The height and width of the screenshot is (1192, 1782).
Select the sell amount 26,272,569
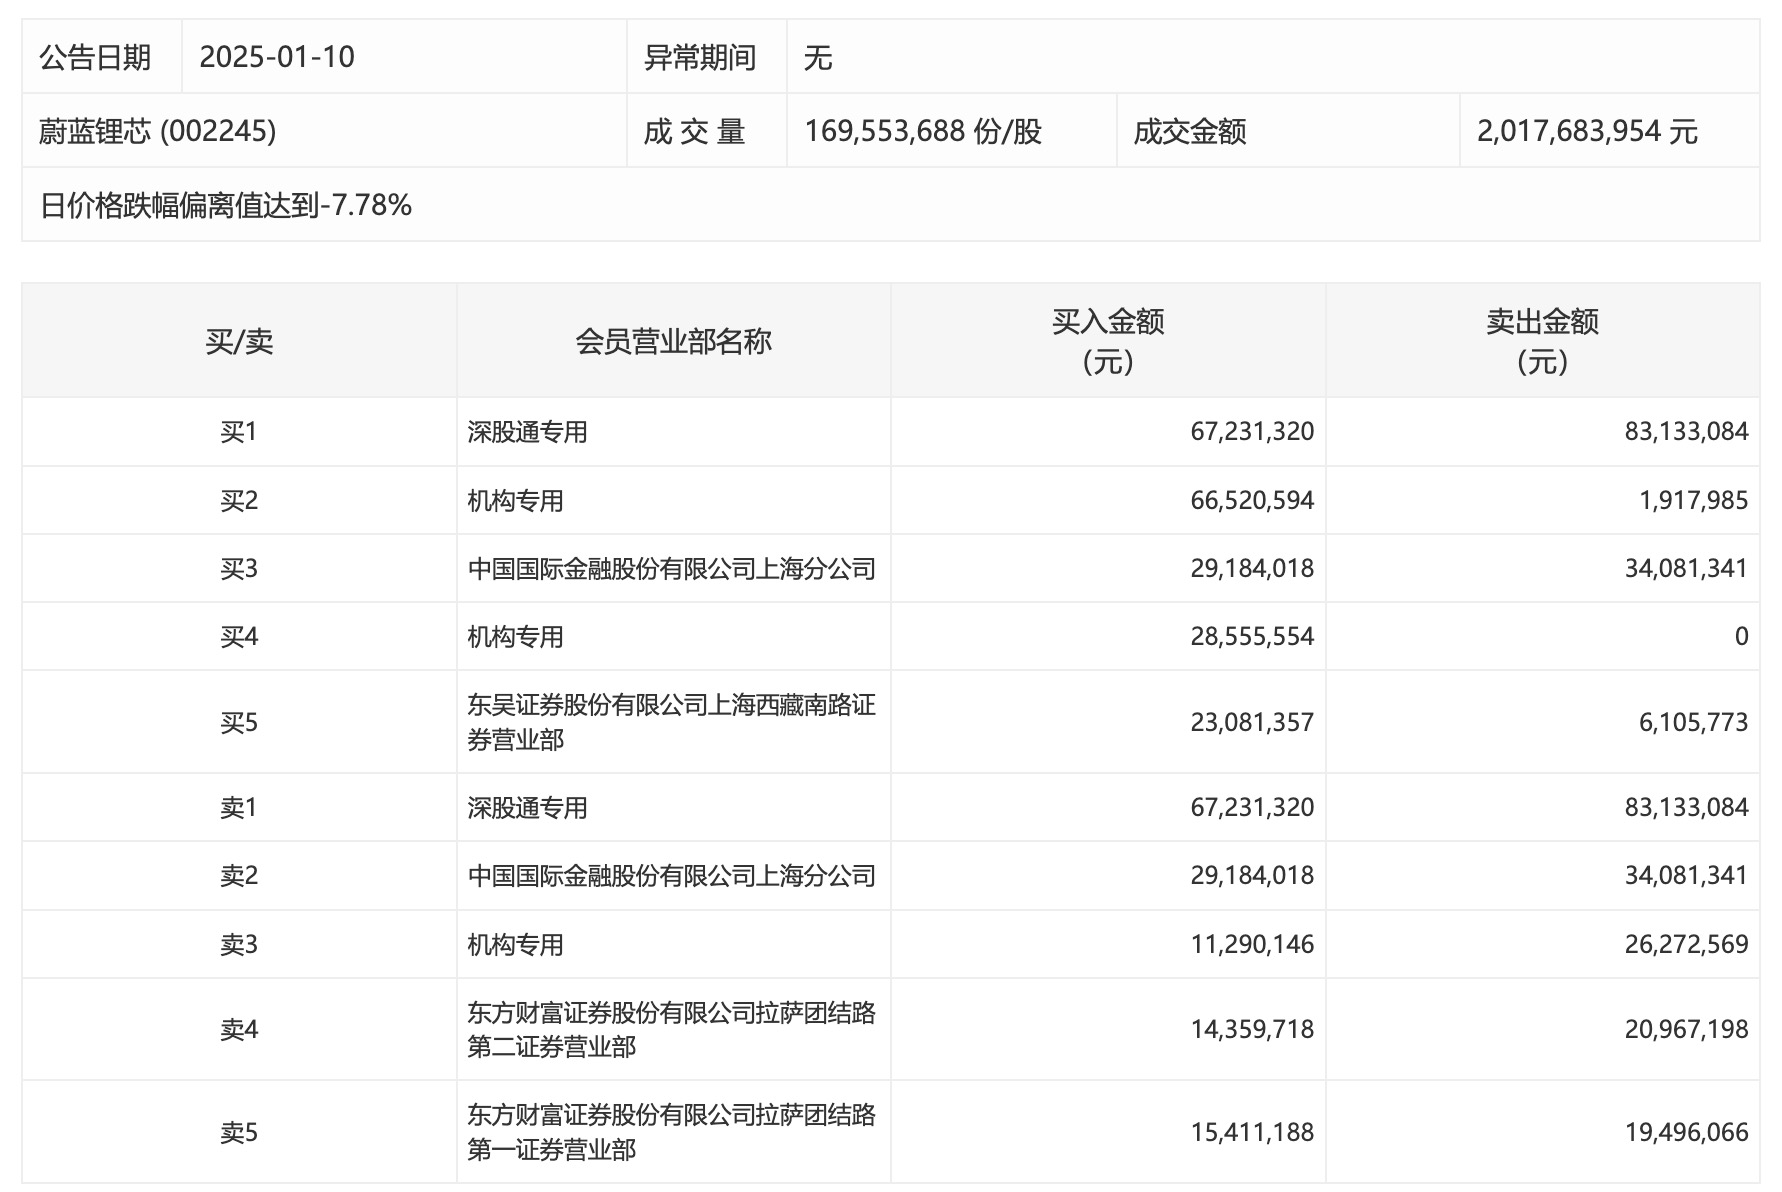(x=1686, y=944)
